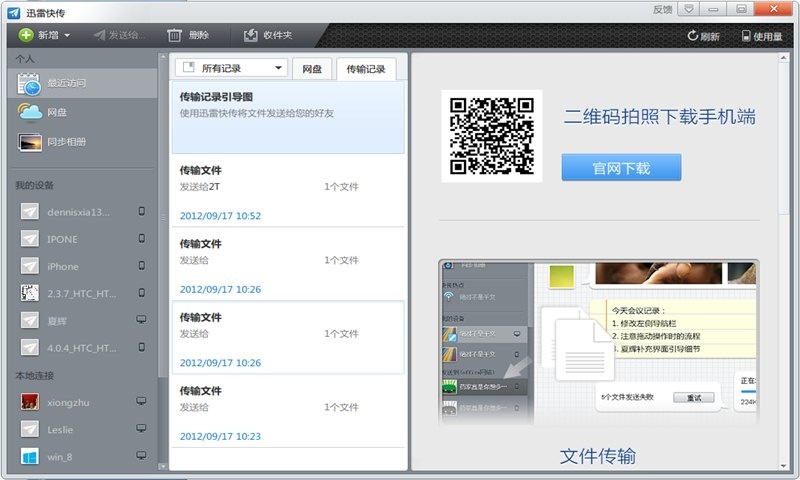Click the 本地连接 section header
This screenshot has width=800, height=480.
[x=34, y=376]
